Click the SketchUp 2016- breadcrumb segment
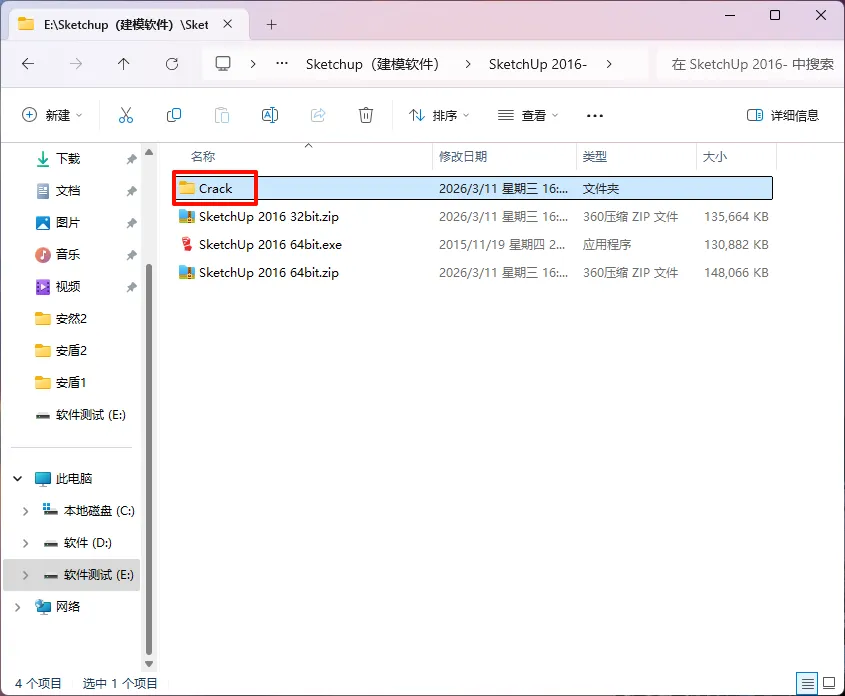This screenshot has height=696, width=845. 537,64
